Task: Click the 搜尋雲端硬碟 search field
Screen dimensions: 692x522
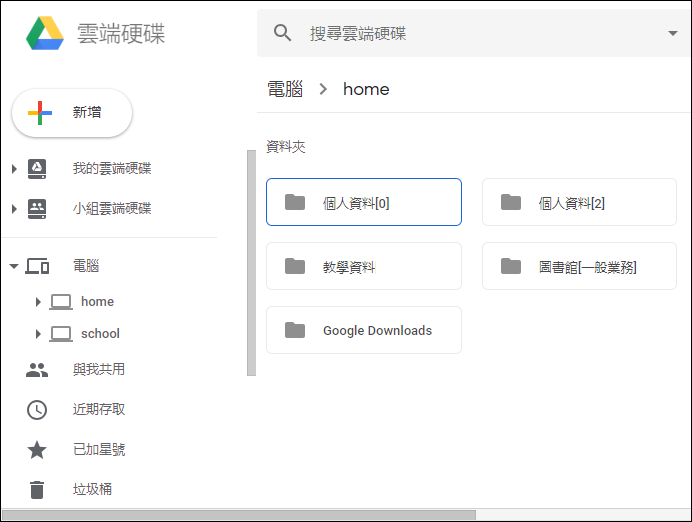Action: 474,33
